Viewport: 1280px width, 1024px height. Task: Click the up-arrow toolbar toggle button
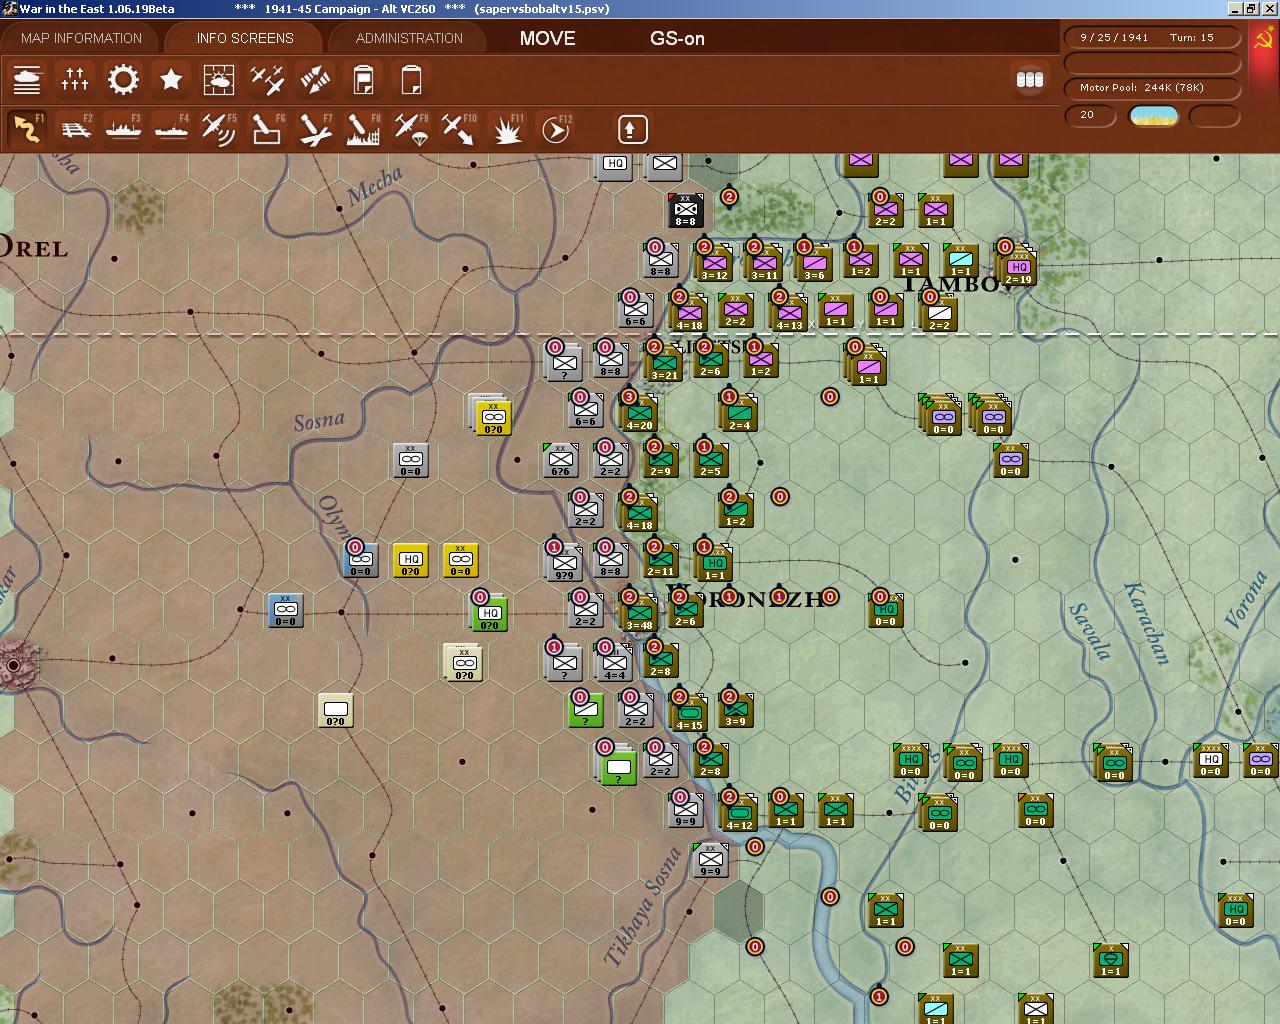click(631, 129)
